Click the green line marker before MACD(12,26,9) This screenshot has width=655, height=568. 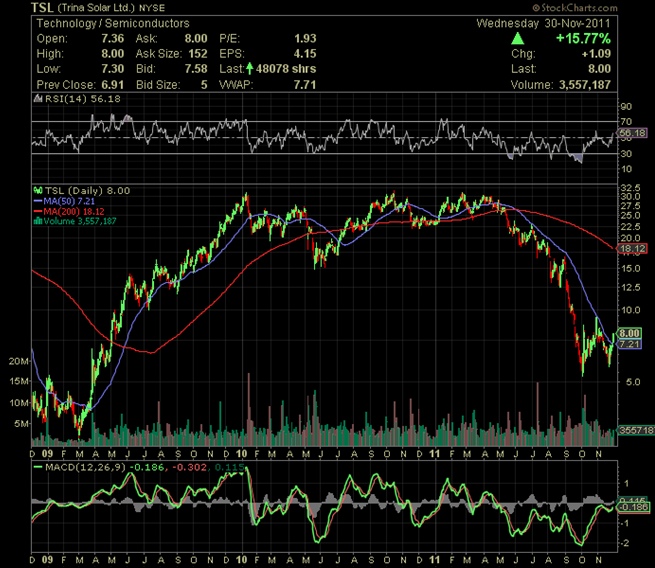38,467
